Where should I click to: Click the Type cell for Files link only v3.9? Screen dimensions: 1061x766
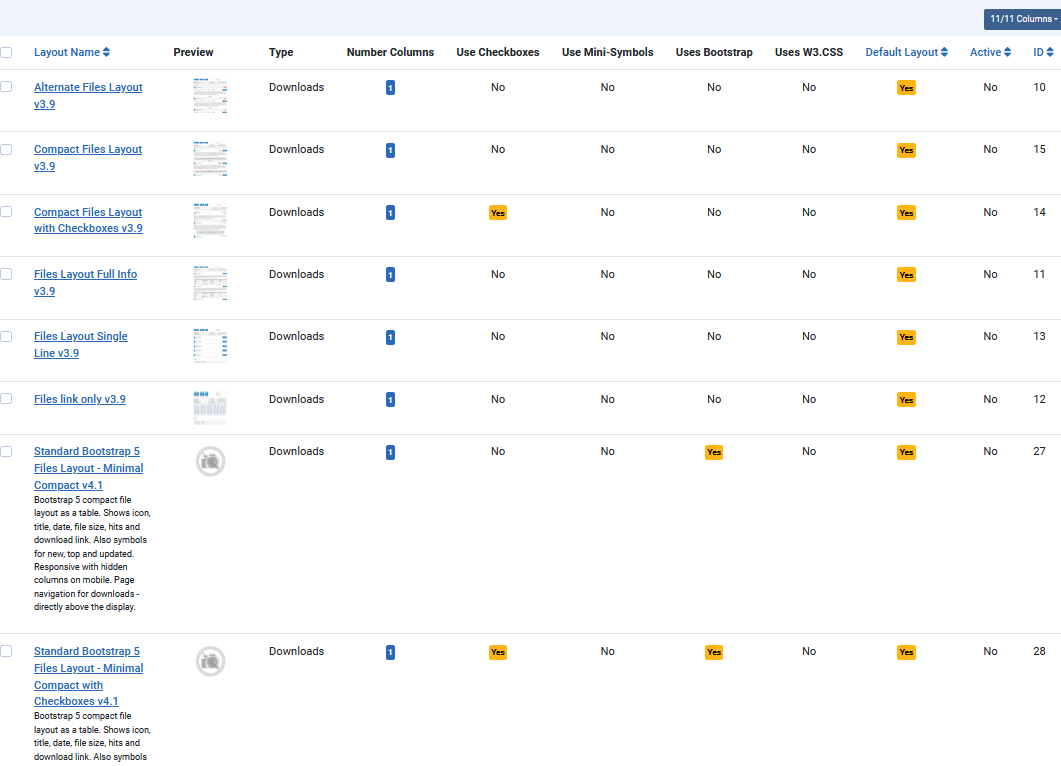[296, 399]
